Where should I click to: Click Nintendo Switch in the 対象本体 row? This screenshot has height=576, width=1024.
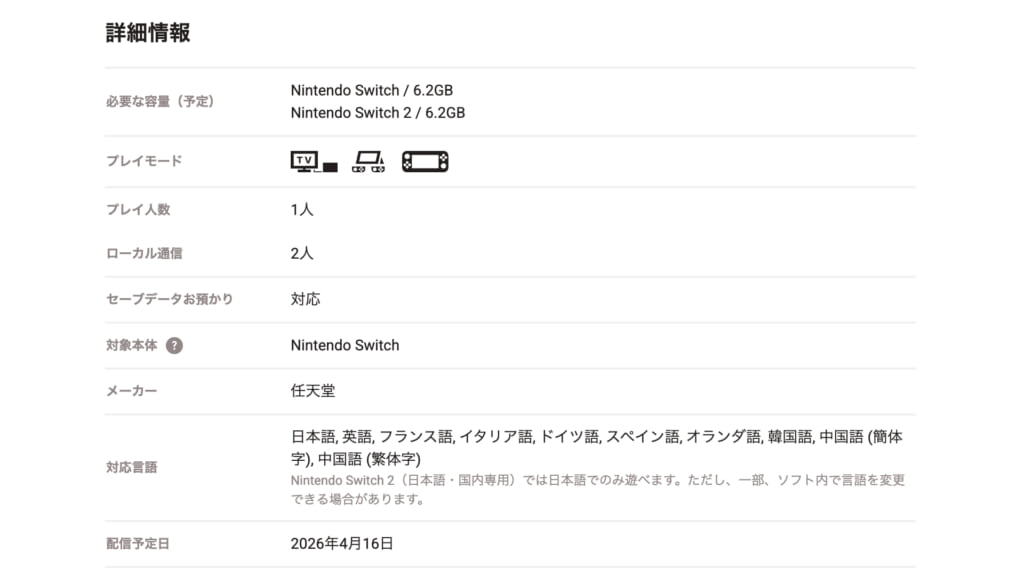tap(345, 346)
